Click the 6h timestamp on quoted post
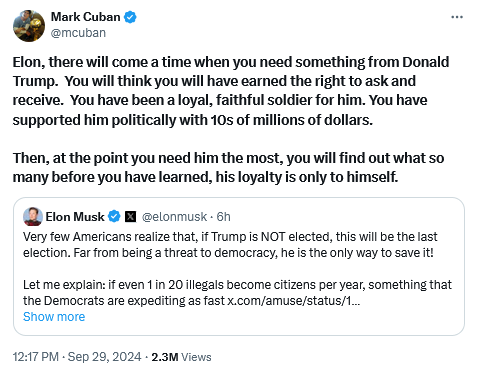This screenshot has height=378, width=478. point(223,217)
